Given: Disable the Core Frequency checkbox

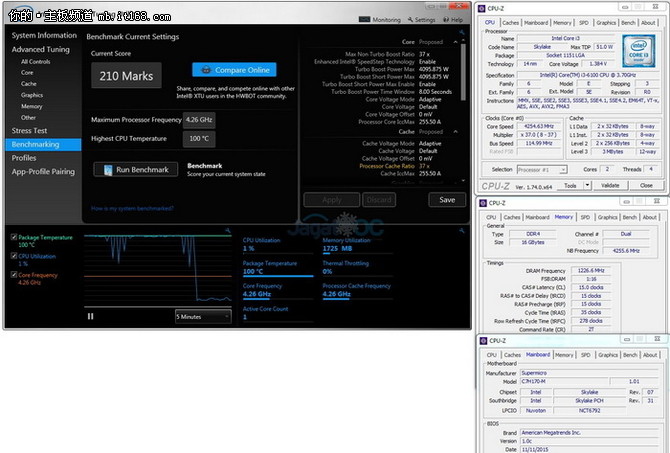Looking at the screenshot, I should [x=13, y=274].
